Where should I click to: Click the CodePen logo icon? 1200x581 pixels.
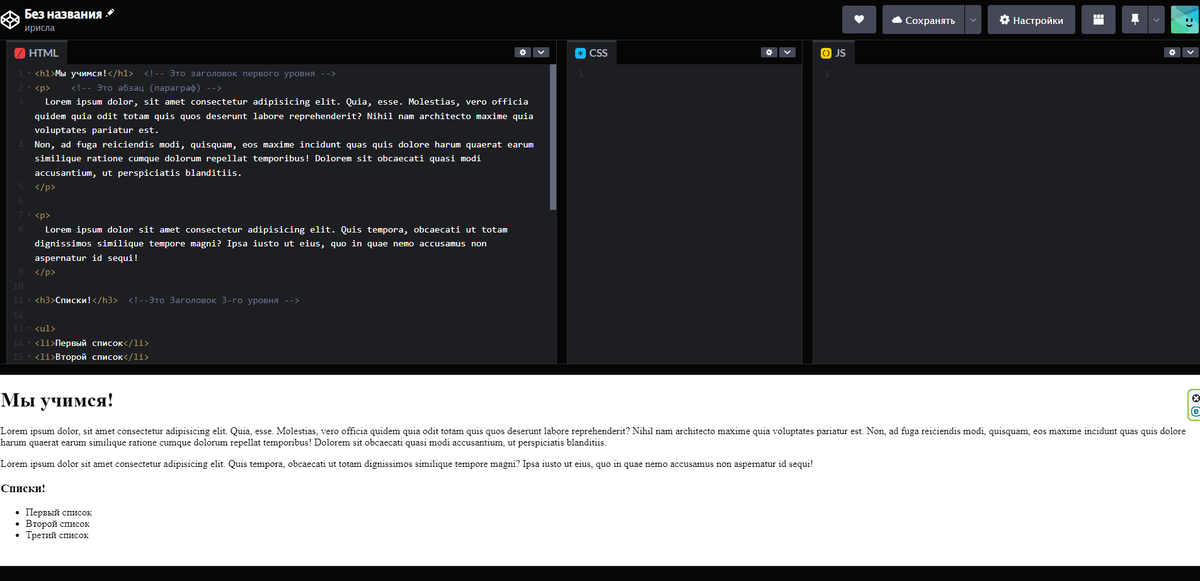click(11, 19)
